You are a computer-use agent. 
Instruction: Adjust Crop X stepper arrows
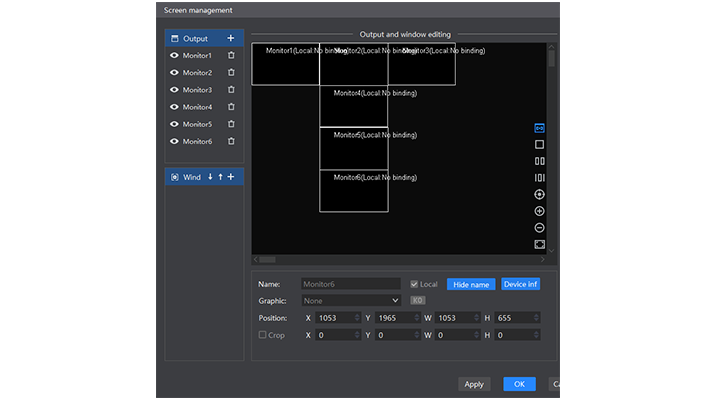(x=357, y=335)
